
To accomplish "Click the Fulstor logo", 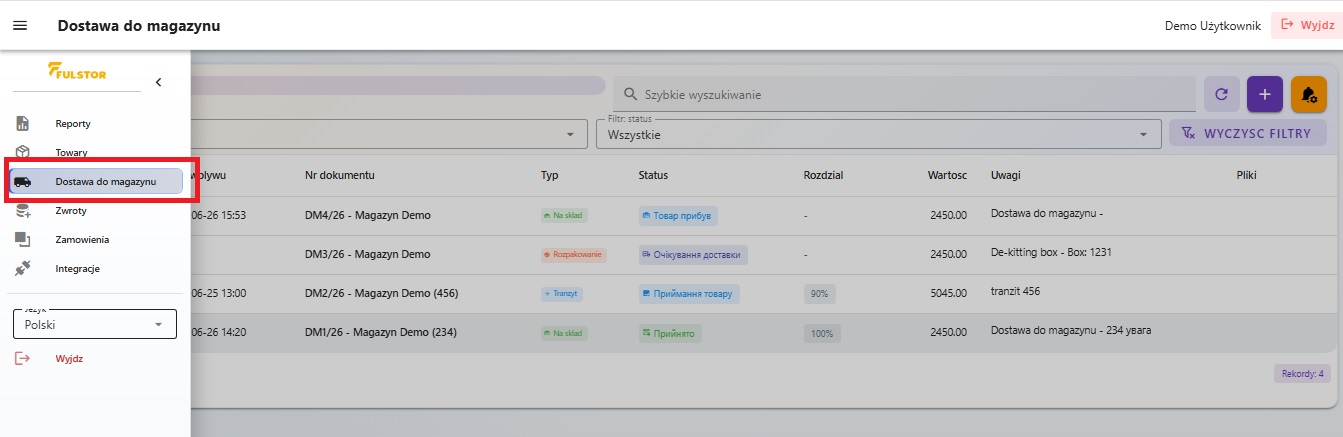I will (x=77, y=72).
